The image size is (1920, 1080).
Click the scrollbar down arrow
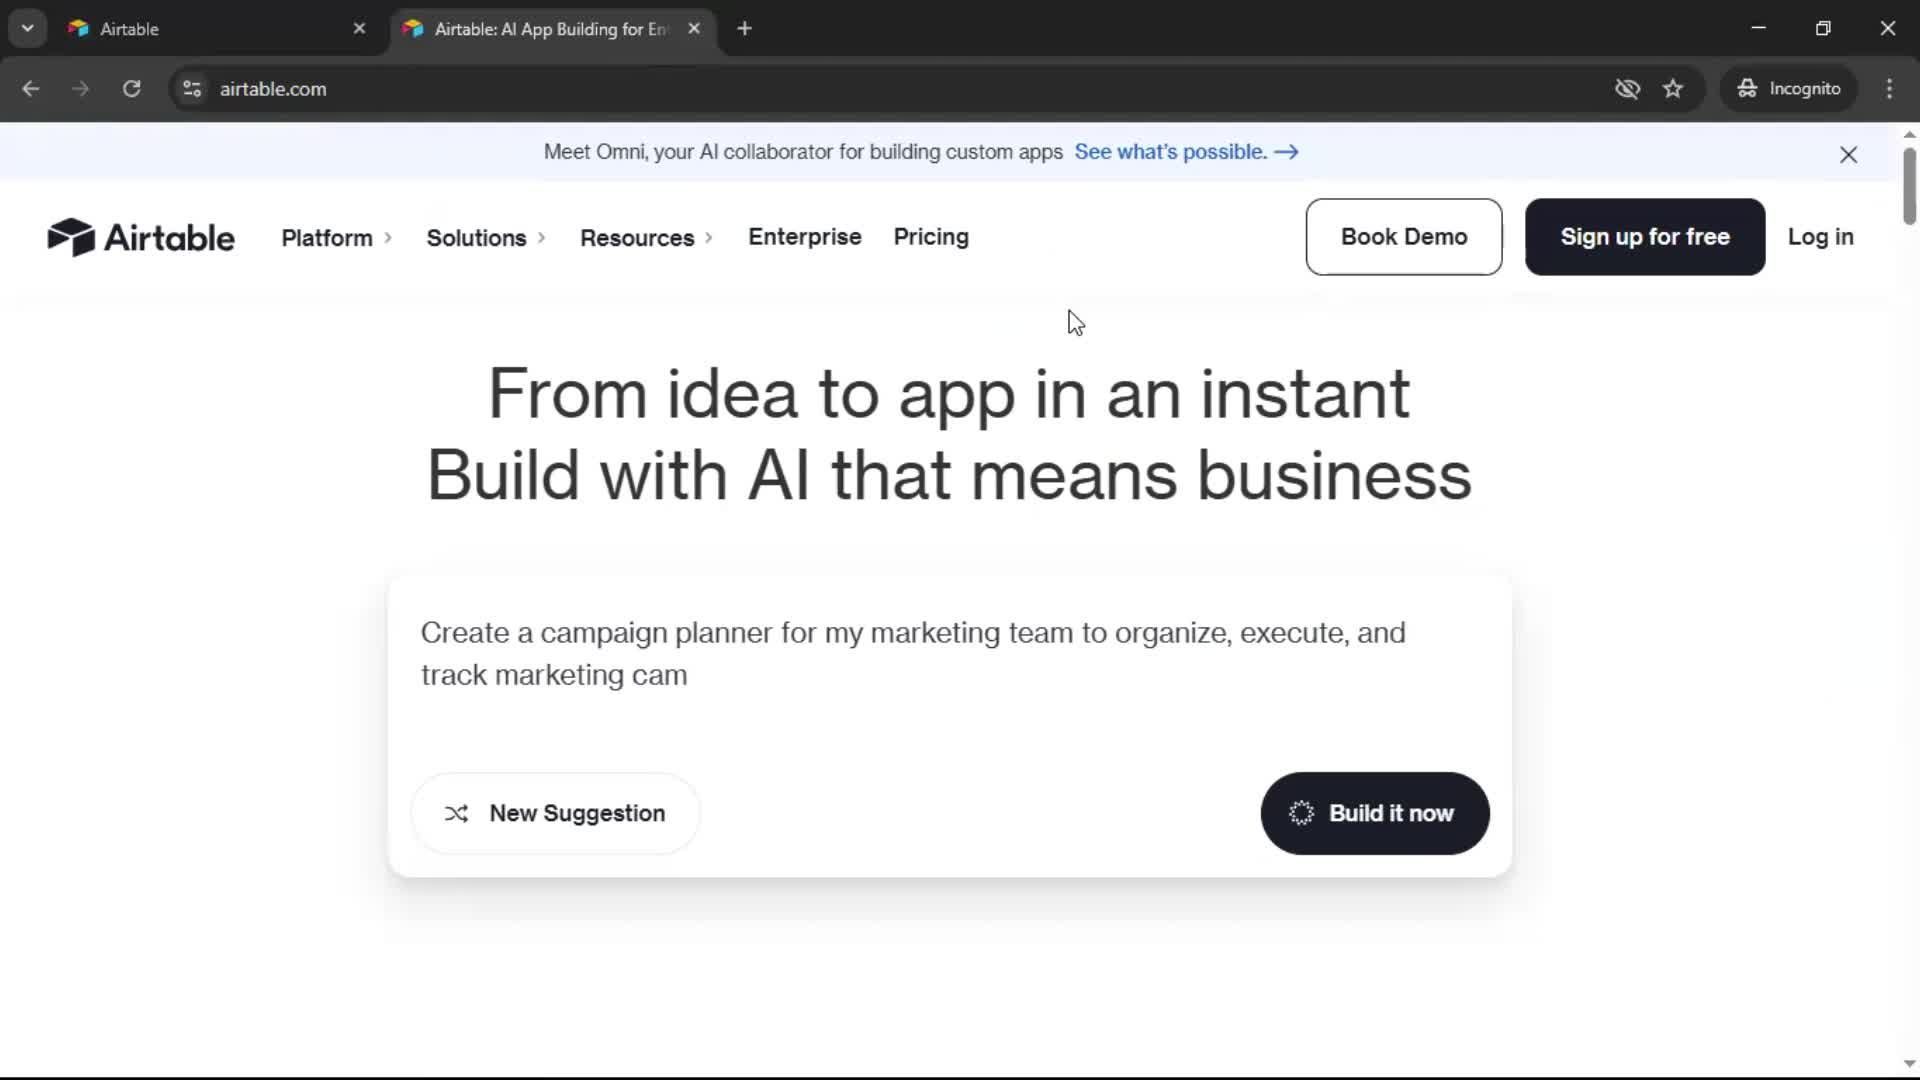point(1909,1064)
